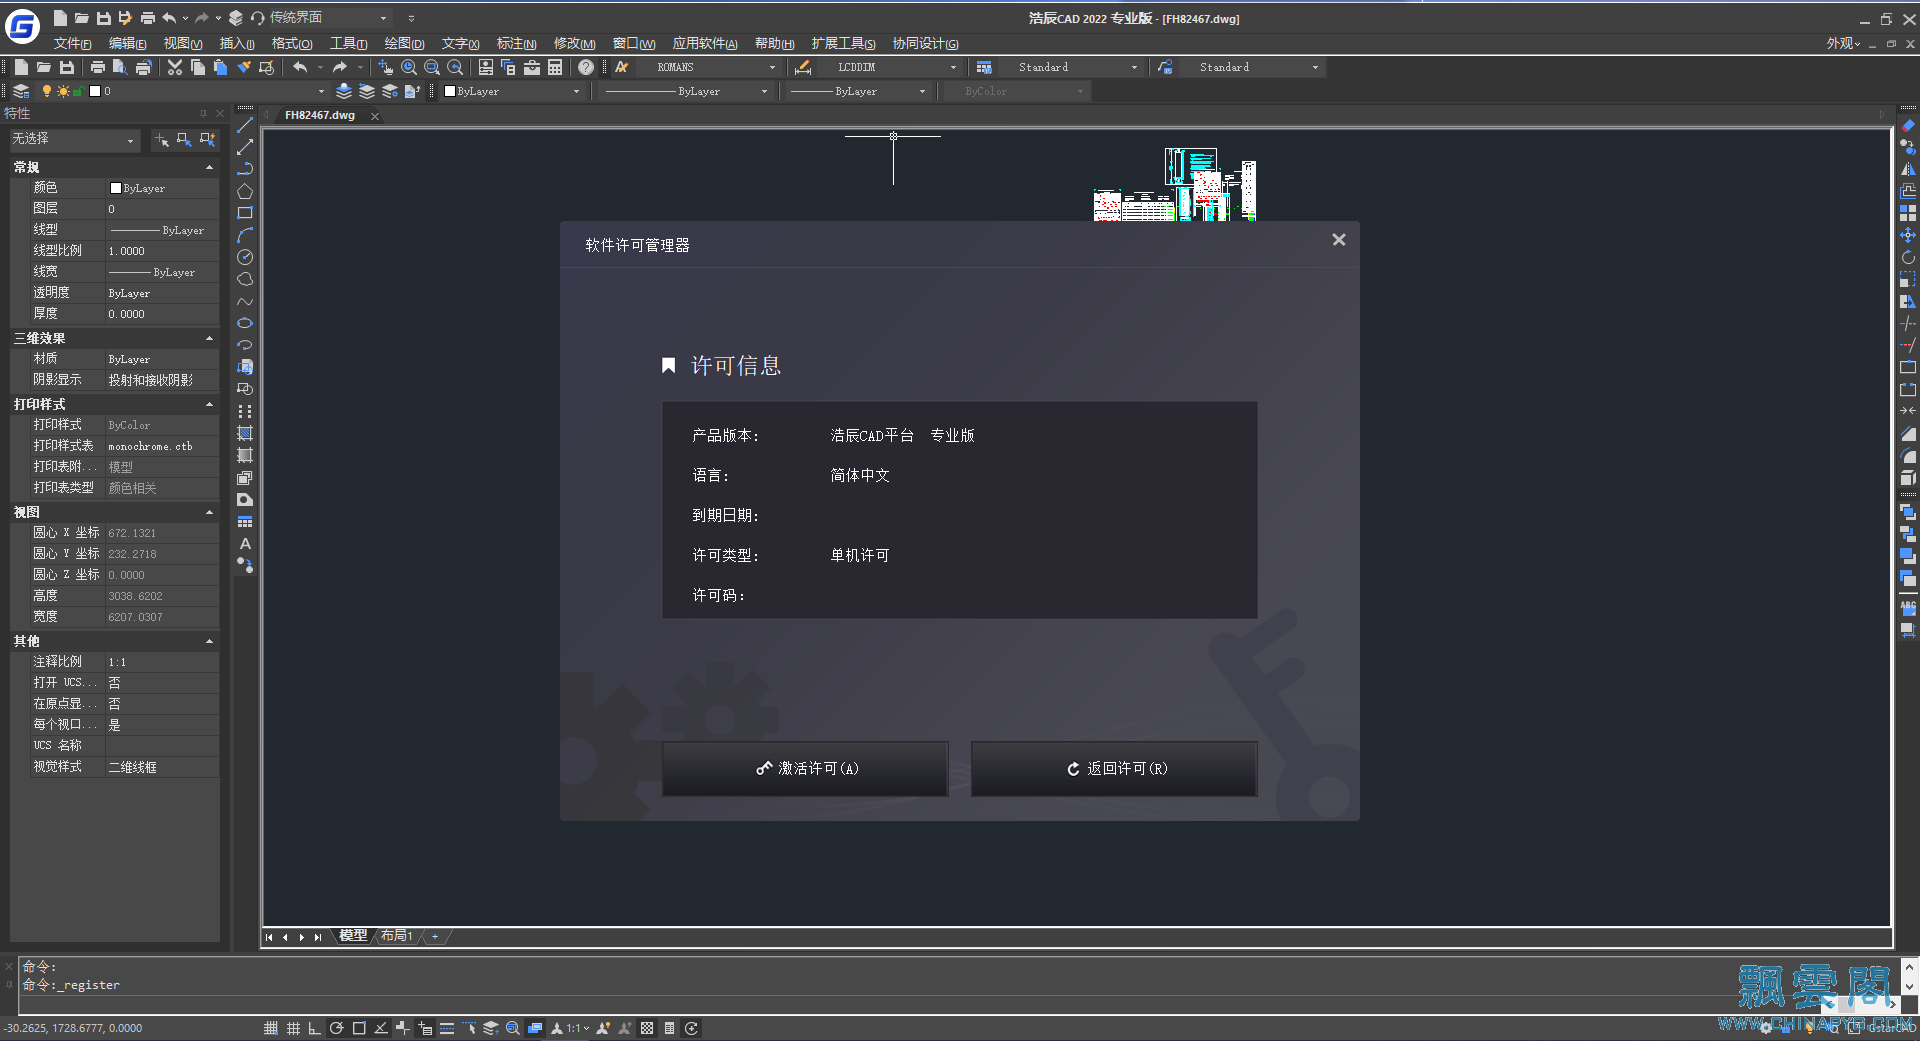Open the ROMANS text style dropdown

point(772,67)
